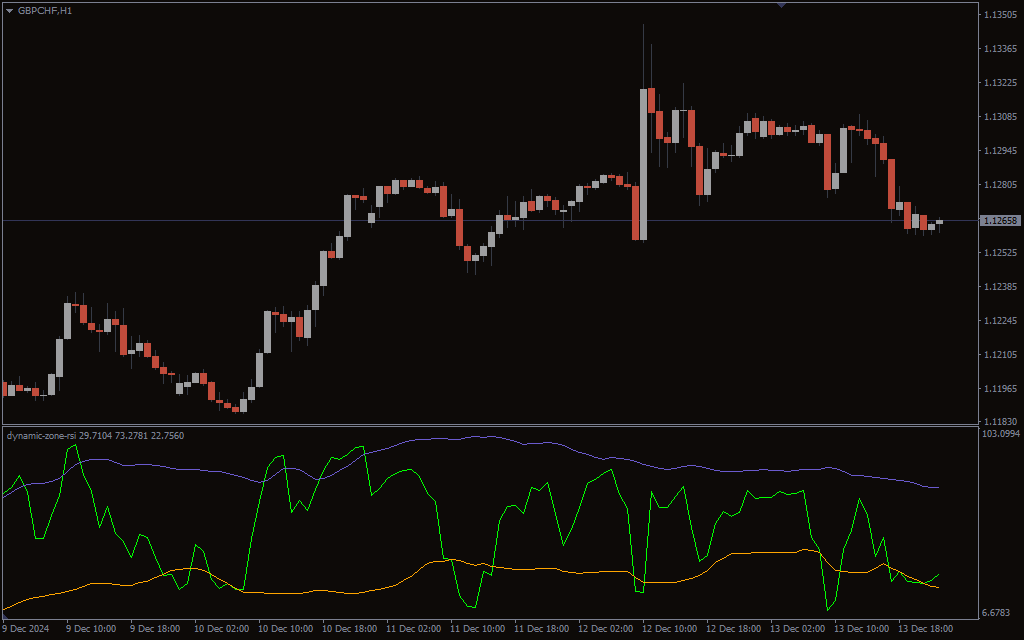
Task: Click the 6.6783 indicator scale value
Action: click(1000, 612)
